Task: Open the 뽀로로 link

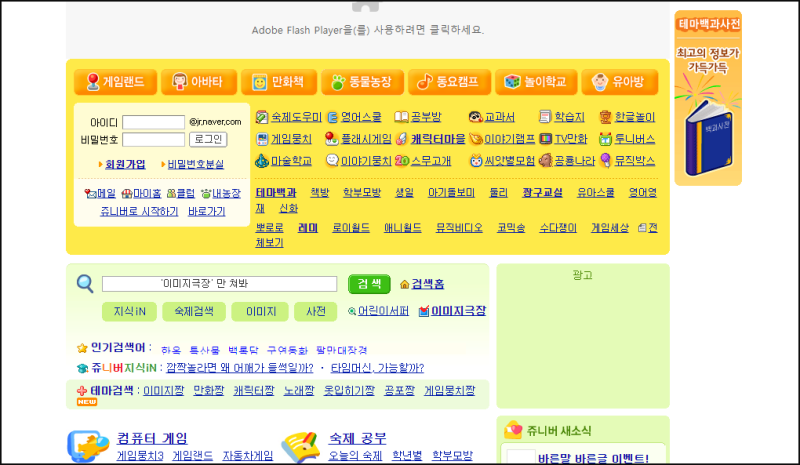Action: coord(269,228)
